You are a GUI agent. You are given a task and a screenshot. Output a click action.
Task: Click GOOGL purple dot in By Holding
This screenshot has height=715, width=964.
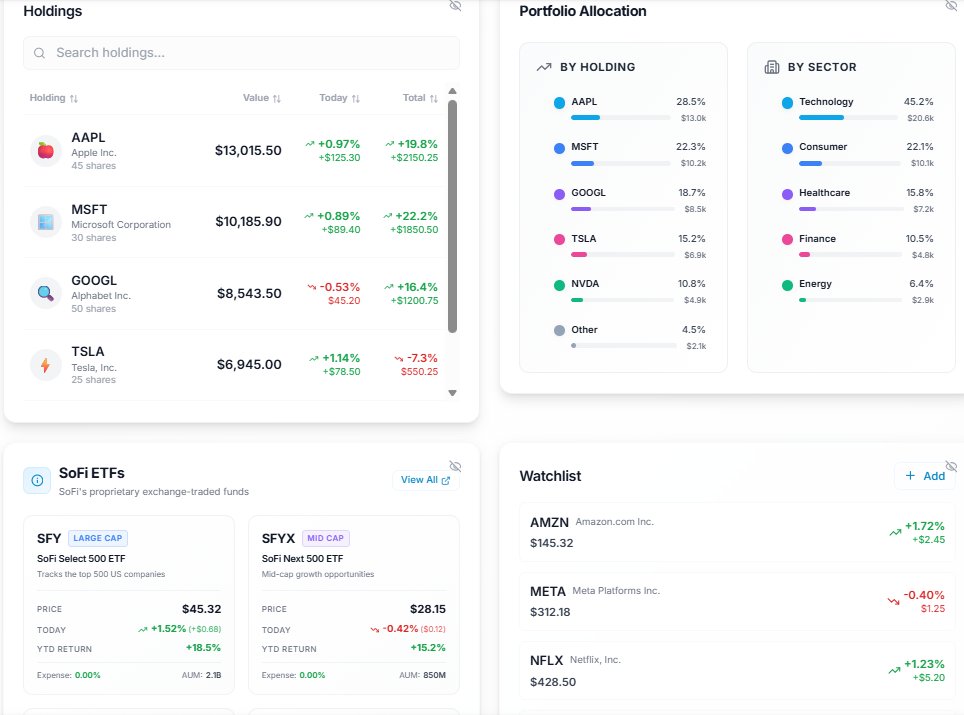[559, 194]
